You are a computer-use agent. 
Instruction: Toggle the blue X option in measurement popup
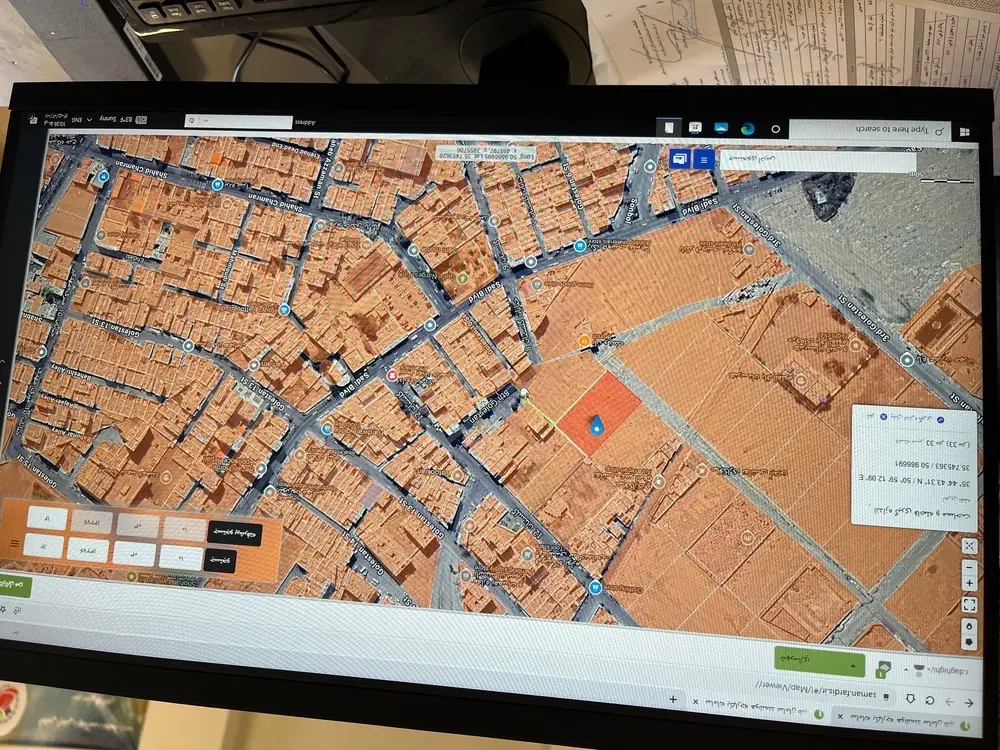click(883, 417)
